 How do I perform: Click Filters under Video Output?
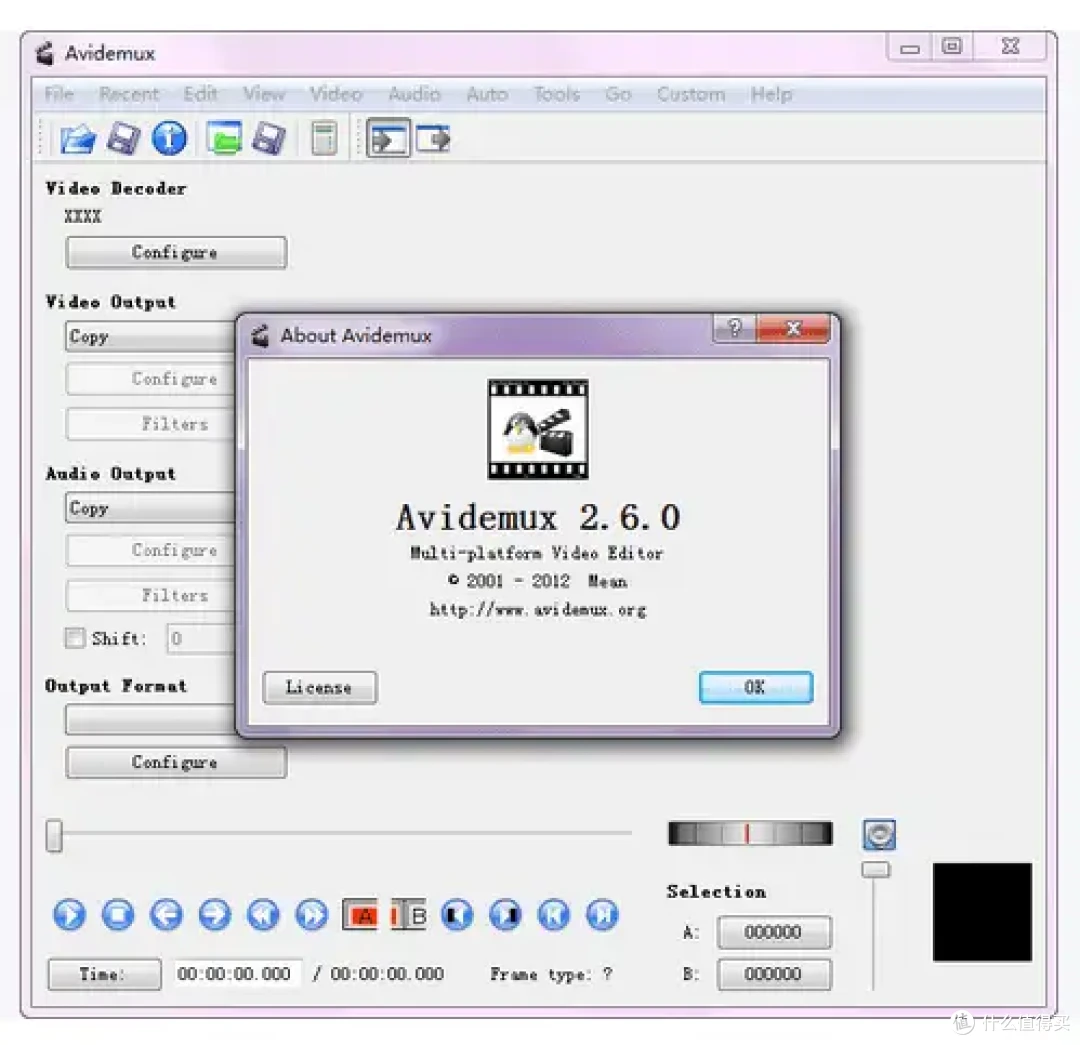click(151, 424)
